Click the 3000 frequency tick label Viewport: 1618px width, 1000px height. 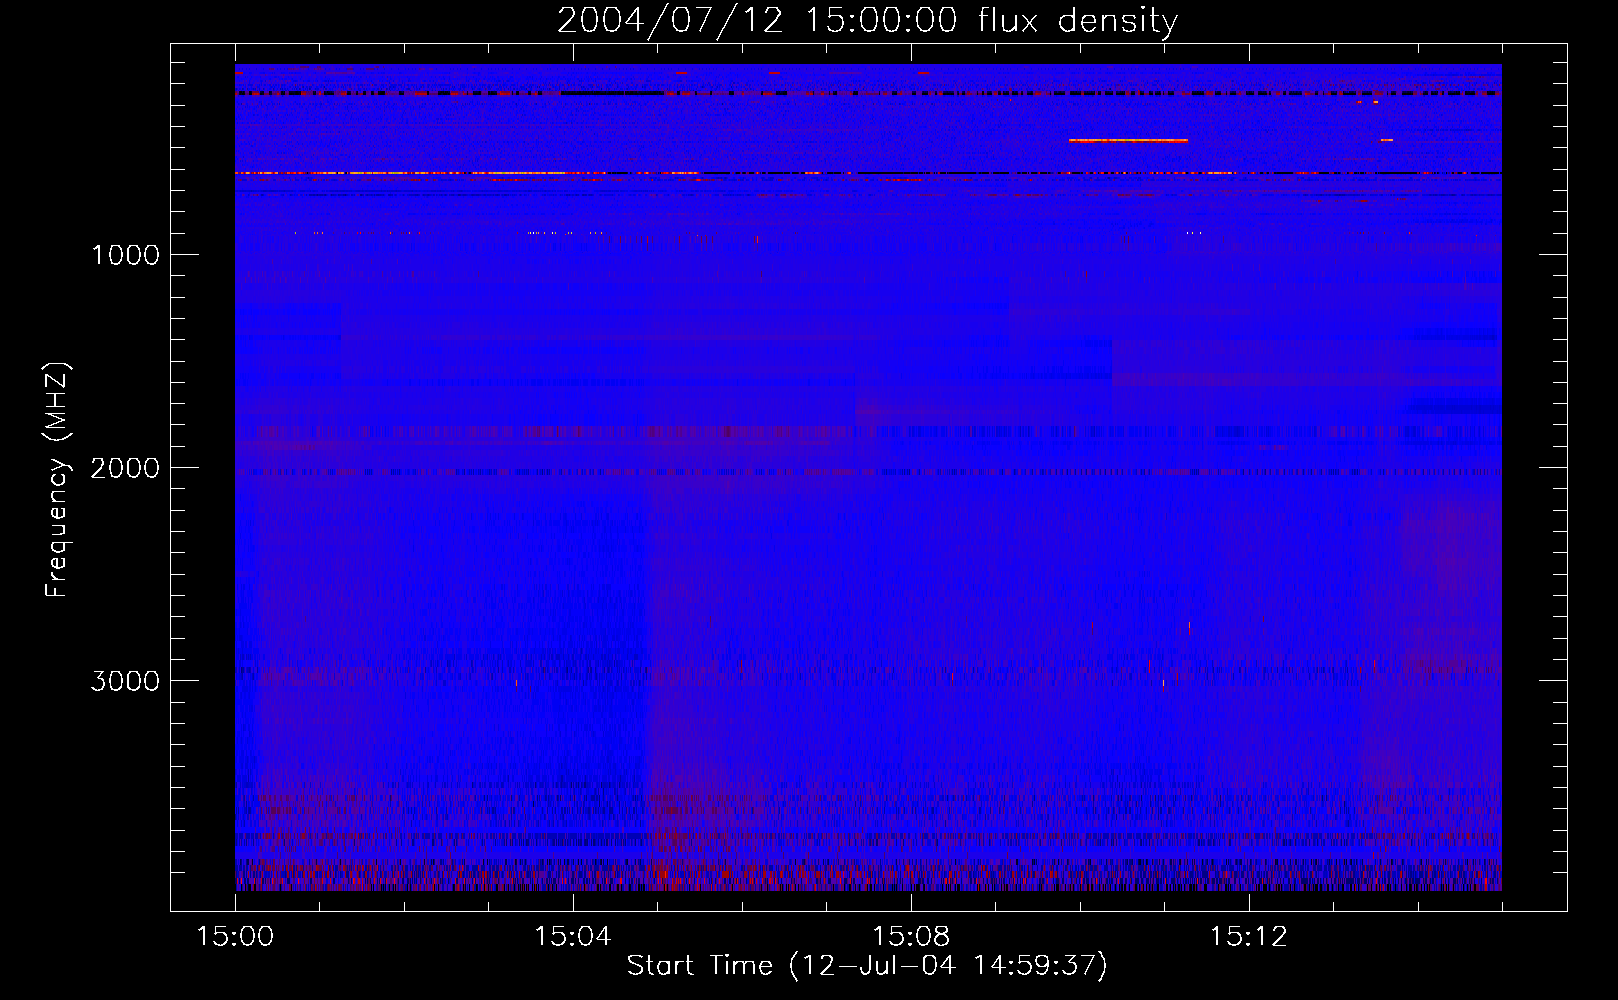125,681
